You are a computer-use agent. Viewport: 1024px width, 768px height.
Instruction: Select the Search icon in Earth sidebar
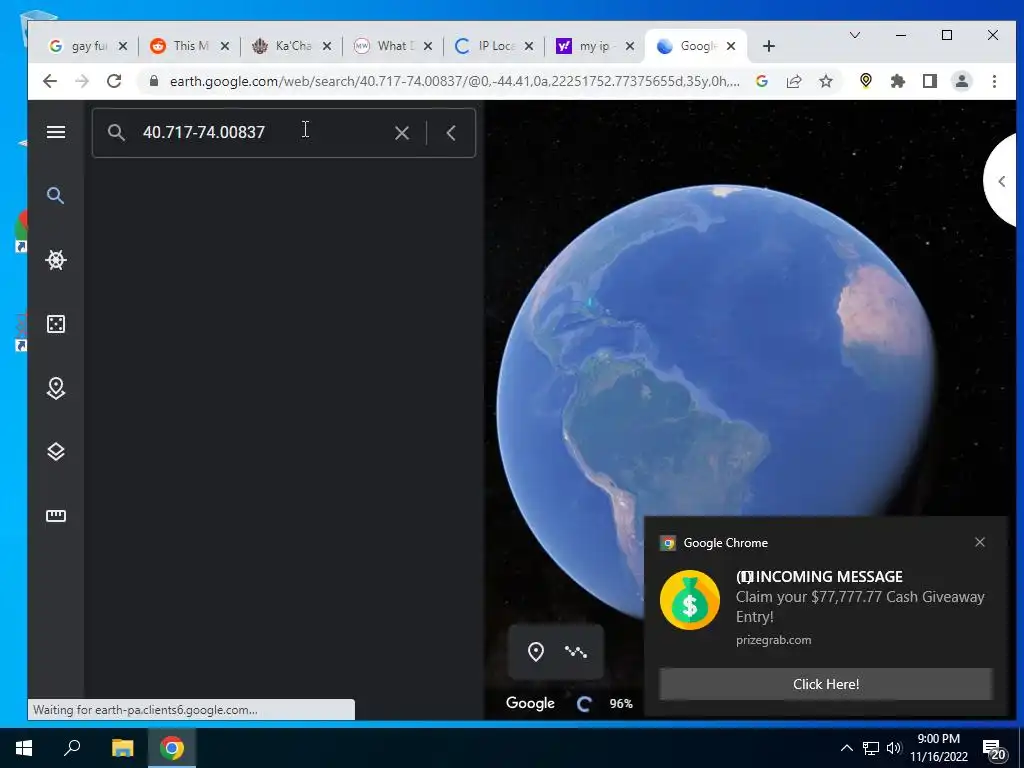click(56, 195)
